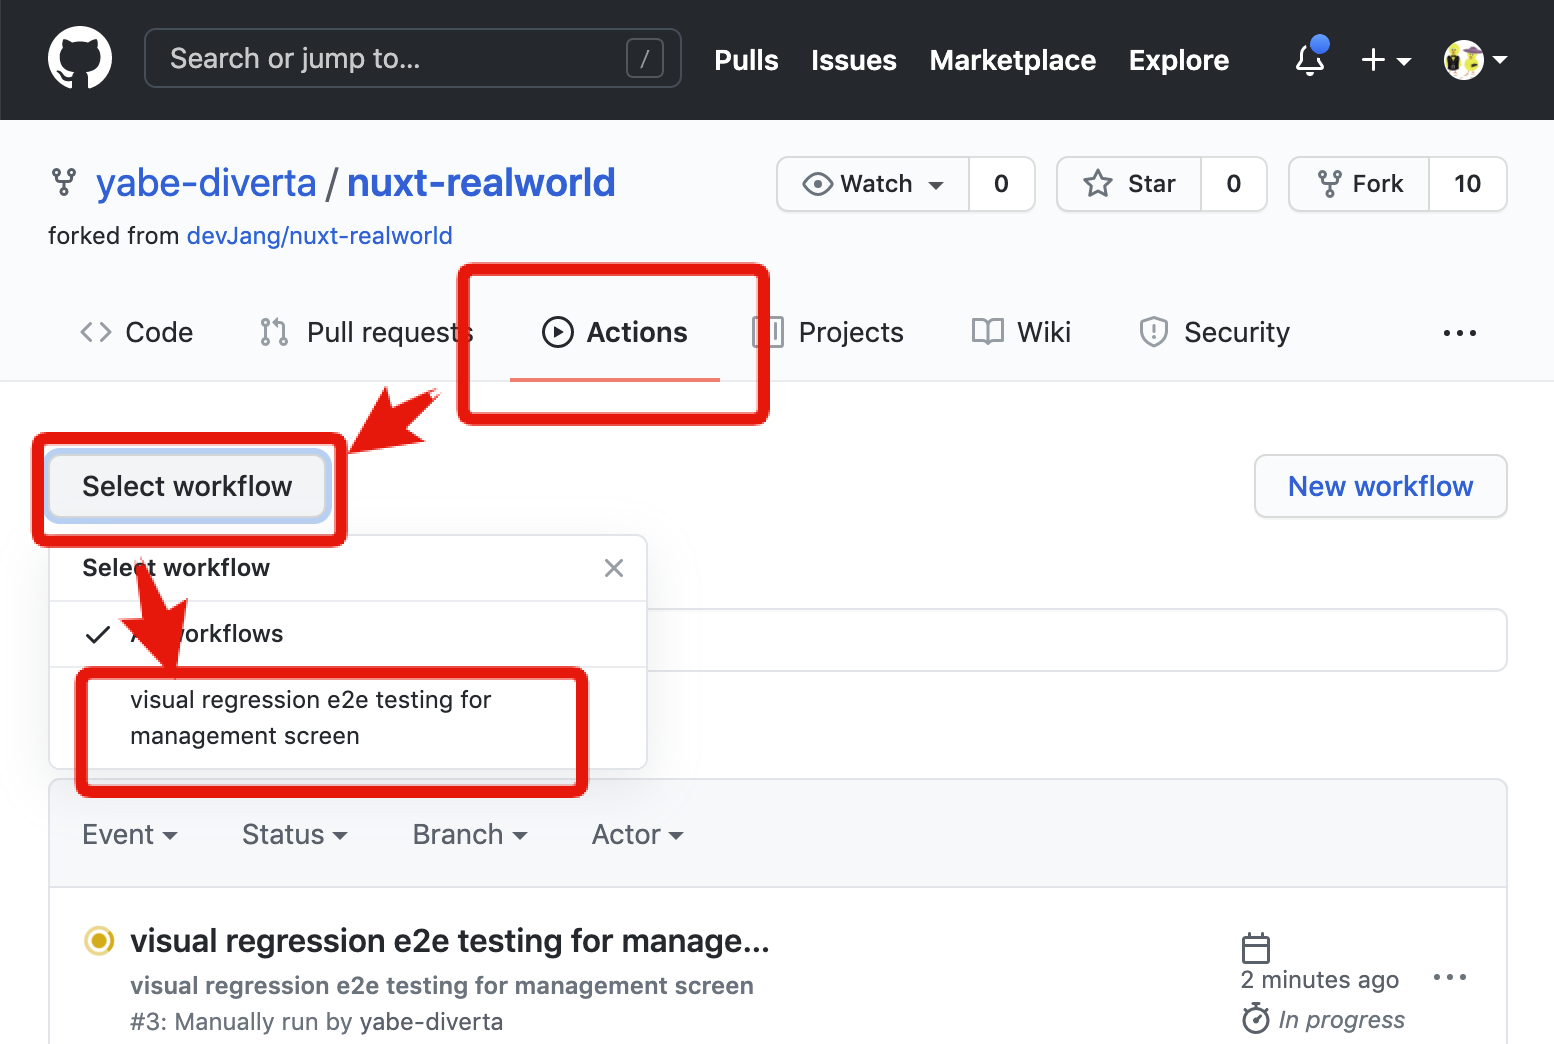Expand the plus create-new menu
Screen dimensions: 1554x1044
[x=1386, y=60]
